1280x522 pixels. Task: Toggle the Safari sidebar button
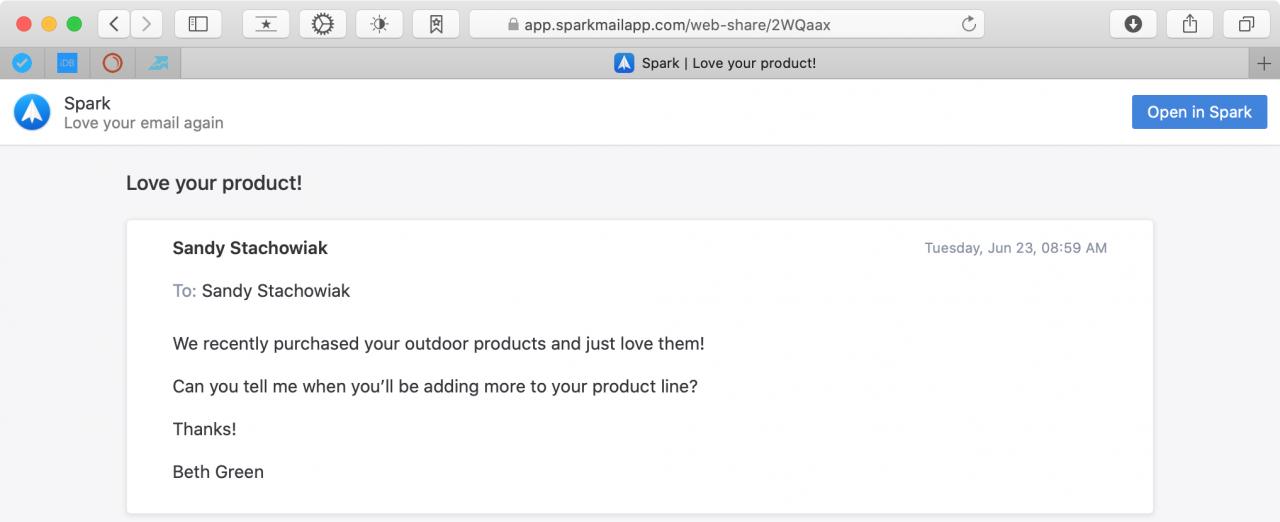(x=198, y=24)
